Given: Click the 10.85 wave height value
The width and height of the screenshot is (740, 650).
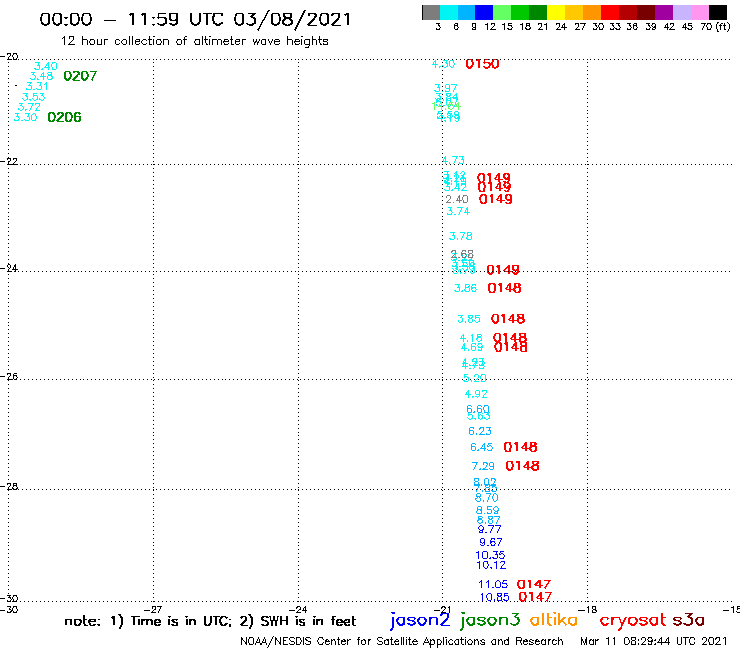Looking at the screenshot, I should coord(495,597).
